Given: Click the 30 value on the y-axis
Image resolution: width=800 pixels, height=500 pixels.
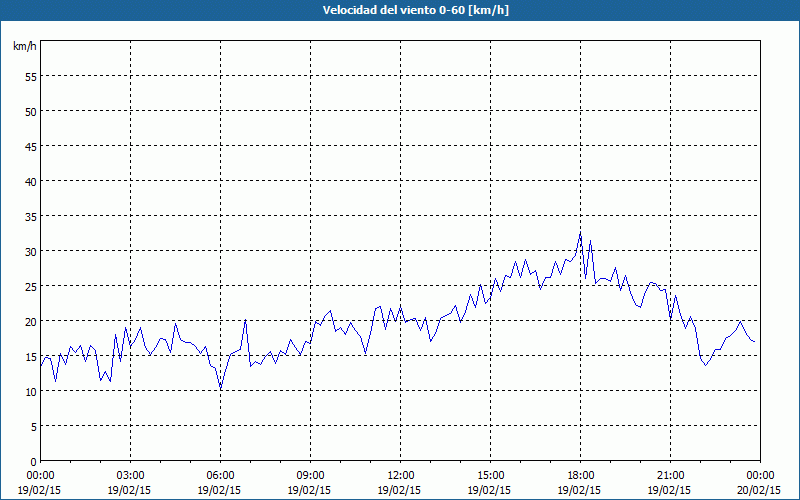Looking at the screenshot, I should click(31, 252).
